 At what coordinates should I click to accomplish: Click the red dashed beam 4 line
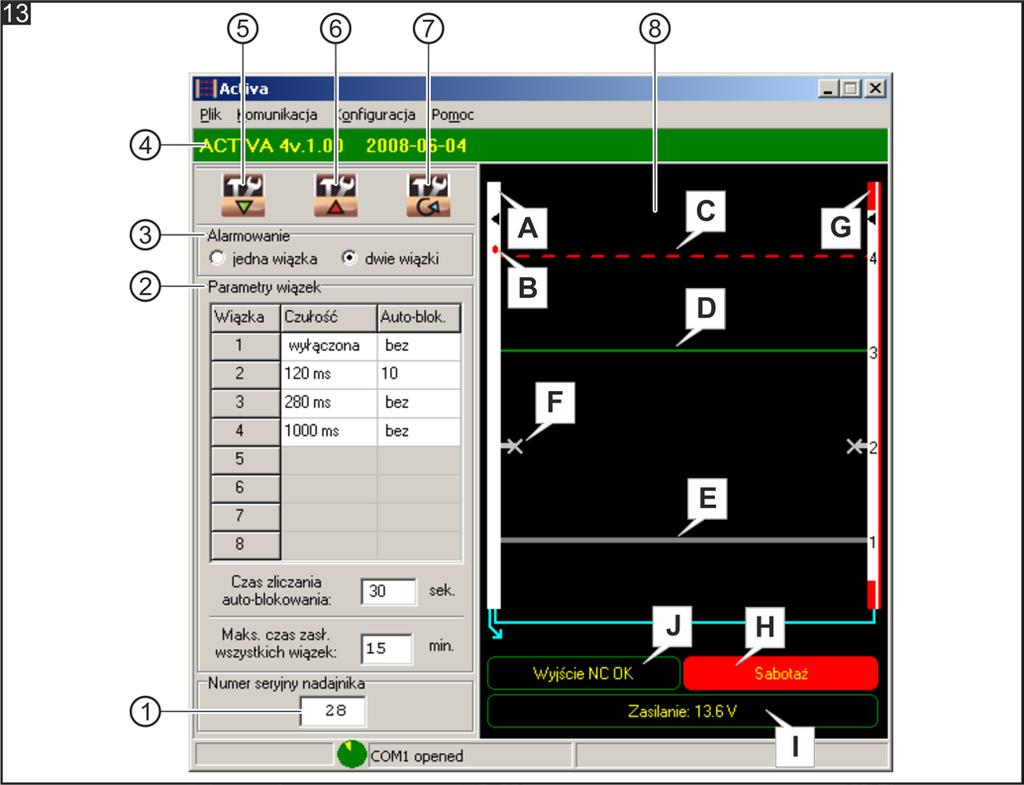coord(684,256)
